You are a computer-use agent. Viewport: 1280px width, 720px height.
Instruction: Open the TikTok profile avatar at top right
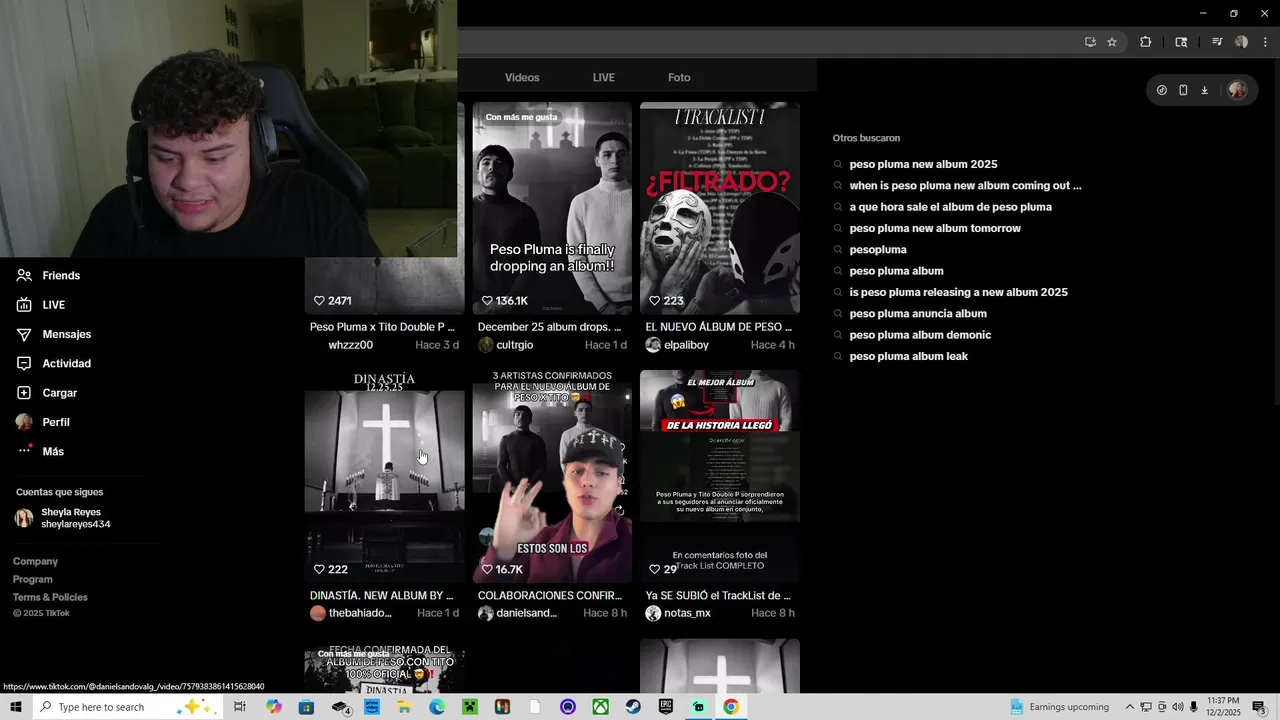[1237, 90]
